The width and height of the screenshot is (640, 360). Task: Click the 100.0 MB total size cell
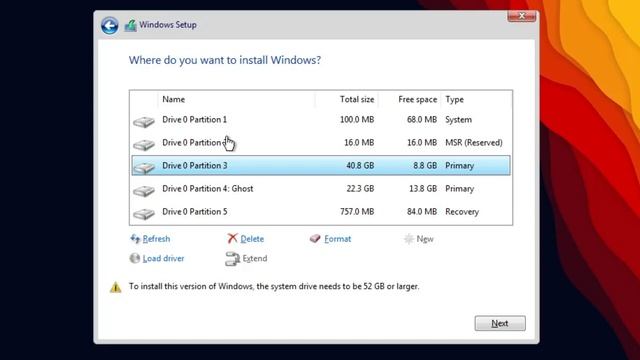click(x=357, y=120)
